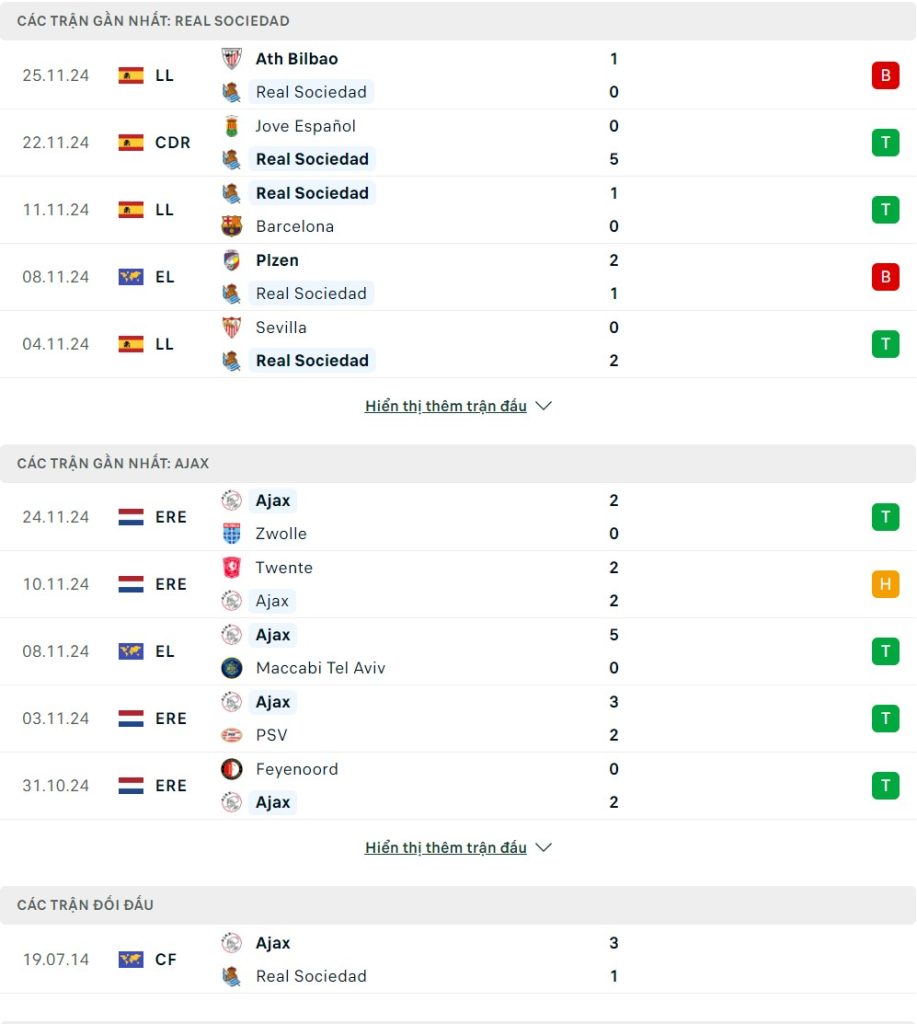
Task: Open 'Hiển thị thêm trận đấu' under Real Sociedad
Action: [446, 406]
